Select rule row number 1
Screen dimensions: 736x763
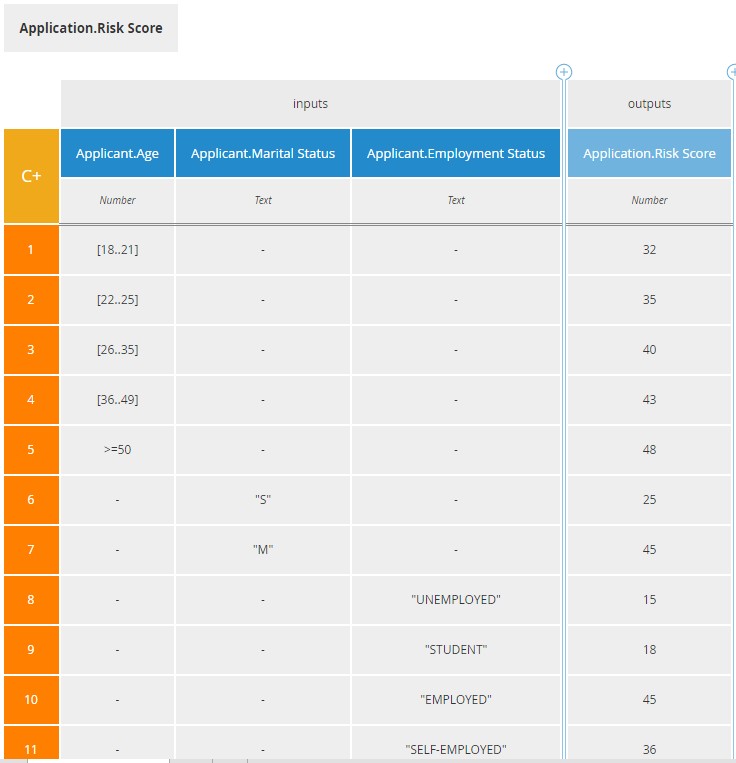(31, 250)
